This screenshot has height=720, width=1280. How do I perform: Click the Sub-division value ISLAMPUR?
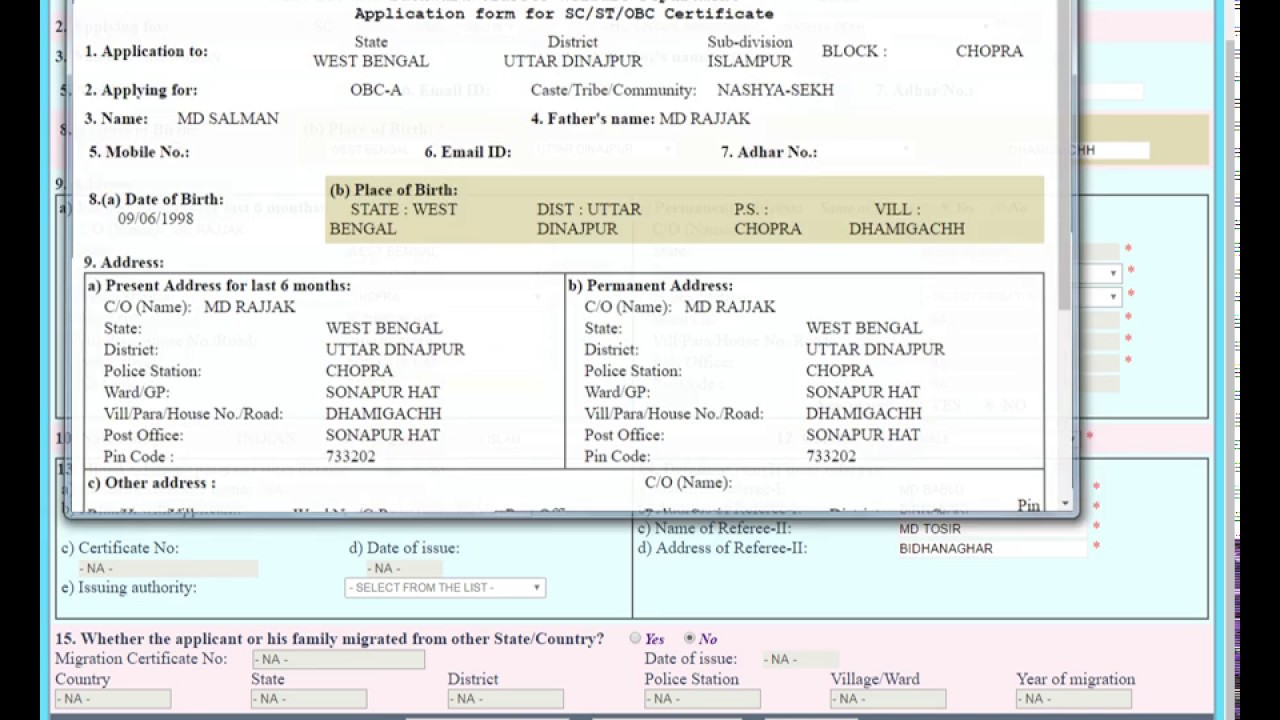click(x=750, y=61)
